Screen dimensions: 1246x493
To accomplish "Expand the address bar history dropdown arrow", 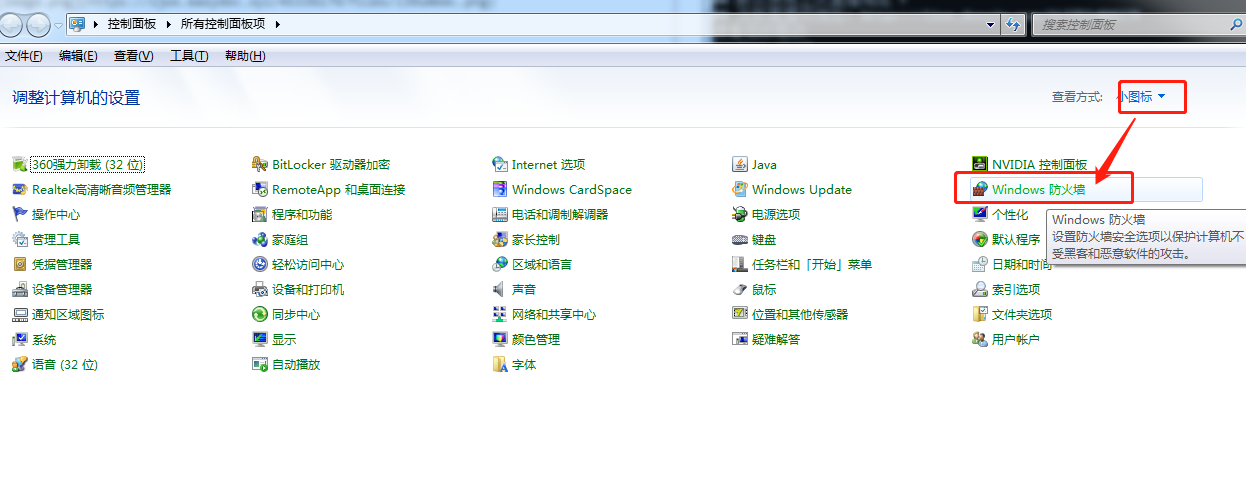I will point(991,24).
